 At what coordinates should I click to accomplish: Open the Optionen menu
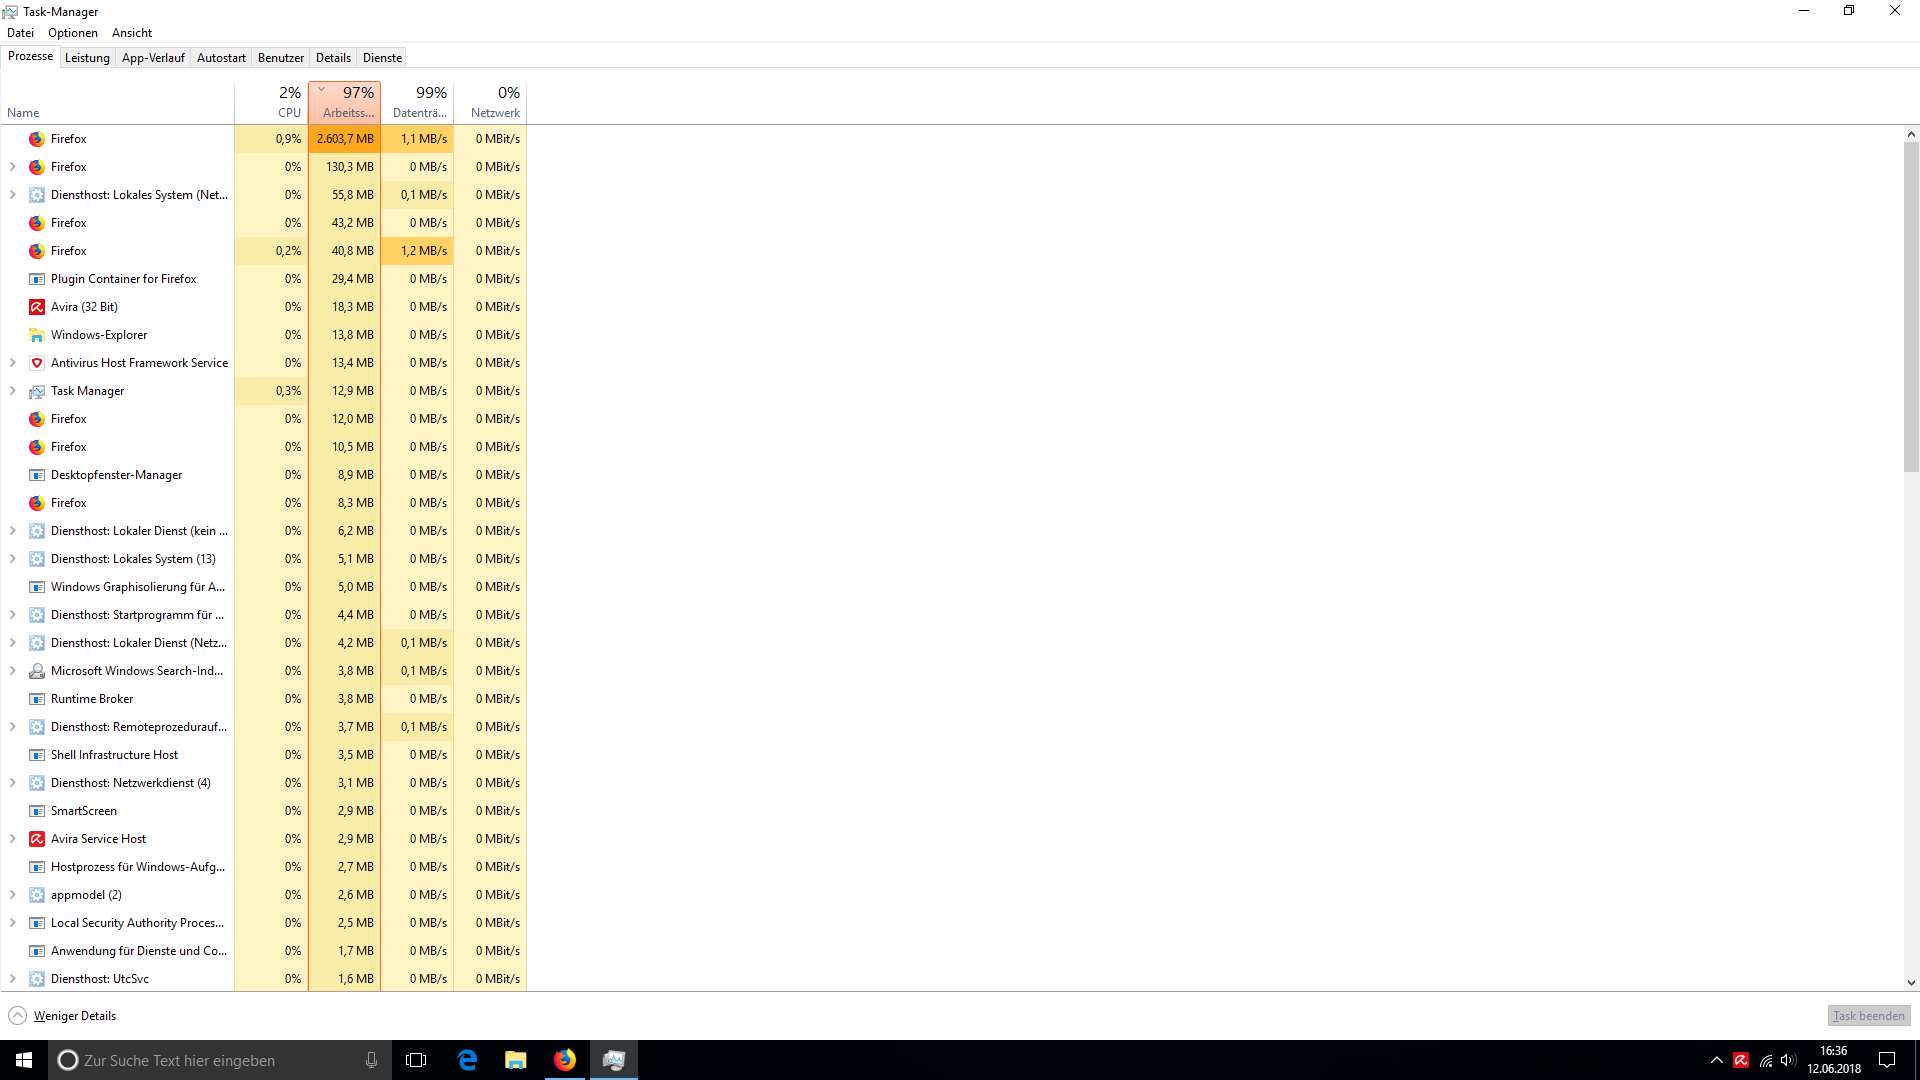(x=73, y=33)
